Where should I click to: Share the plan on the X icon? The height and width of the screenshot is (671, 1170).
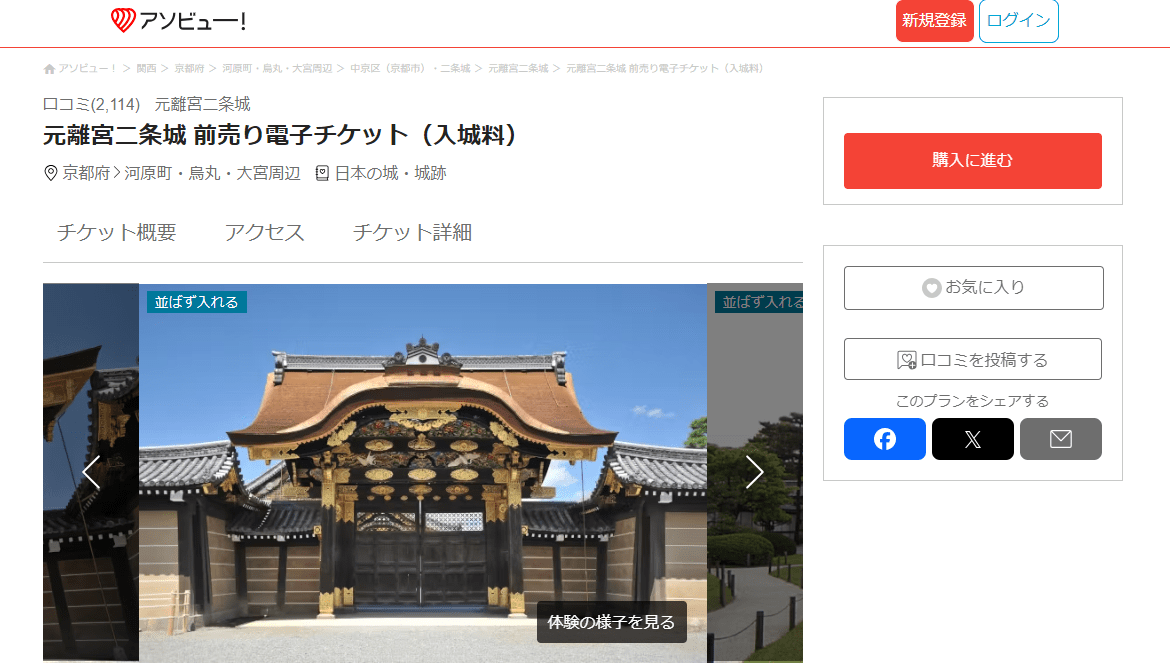(x=972, y=438)
